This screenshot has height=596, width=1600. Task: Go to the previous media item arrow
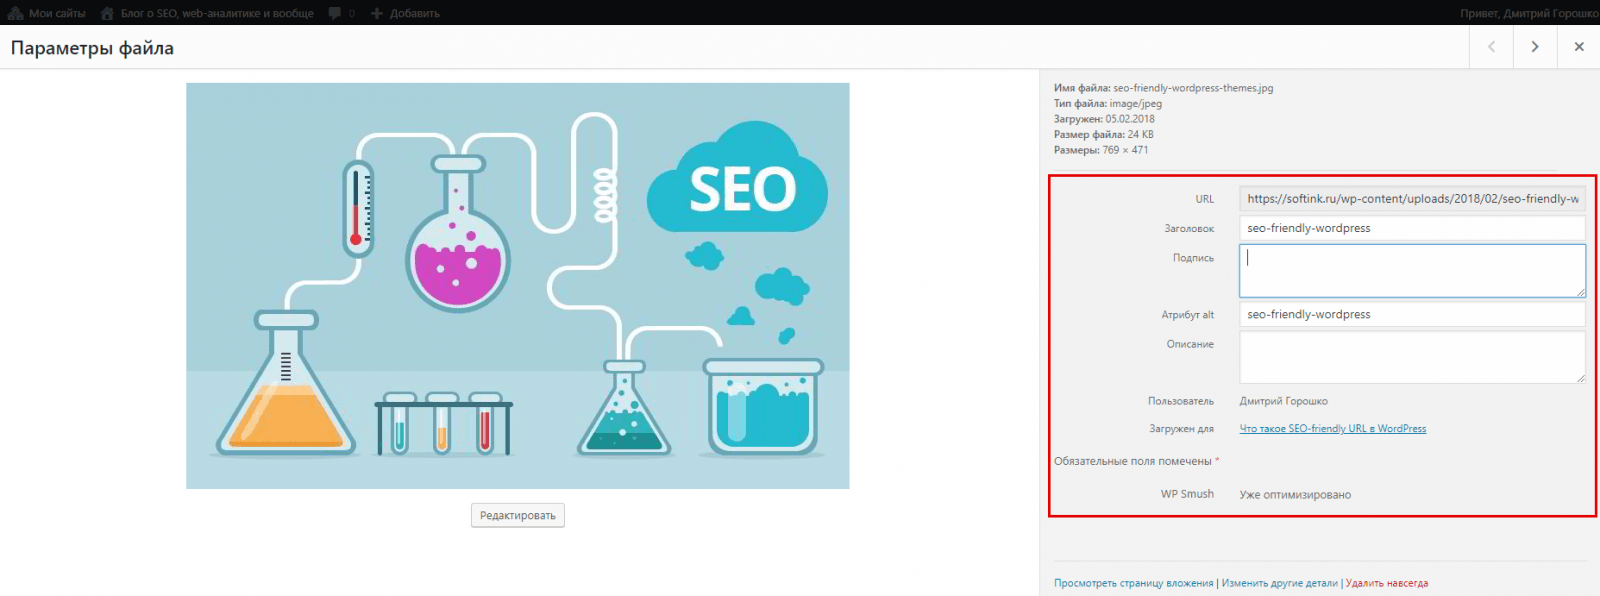tap(1491, 47)
